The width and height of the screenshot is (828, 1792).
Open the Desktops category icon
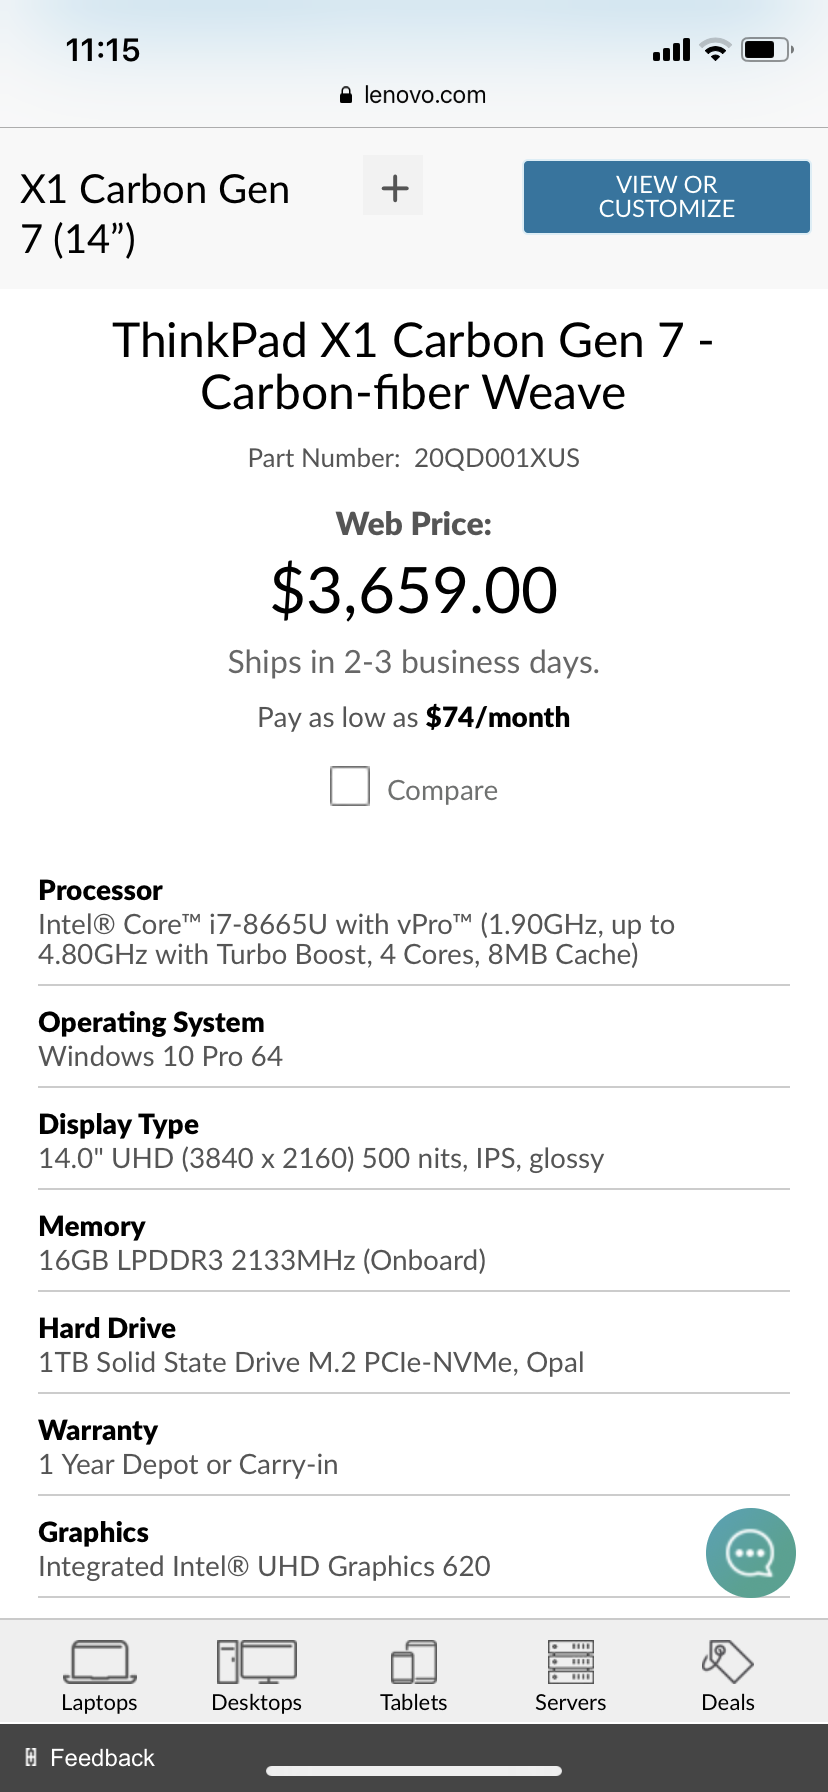(x=256, y=1661)
